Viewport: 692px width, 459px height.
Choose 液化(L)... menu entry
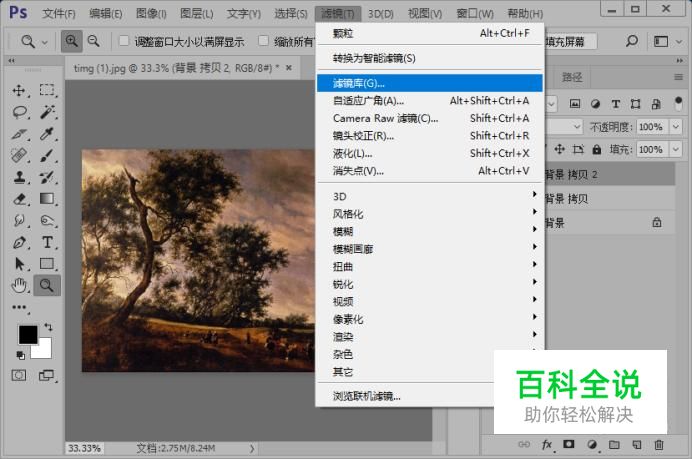point(430,154)
